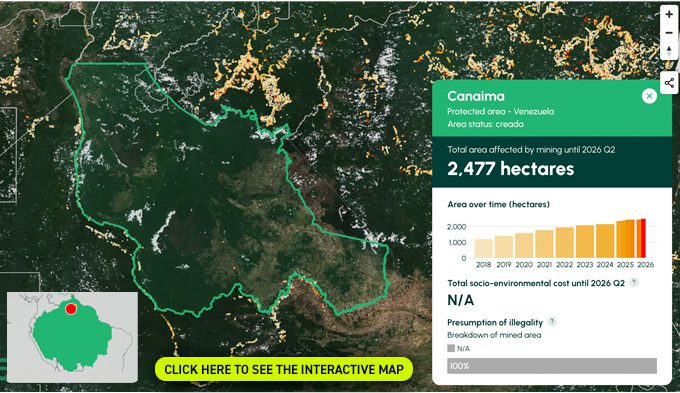Click the '2025' year label on chart
Screen dimensions: 680x393
pos(625,265)
